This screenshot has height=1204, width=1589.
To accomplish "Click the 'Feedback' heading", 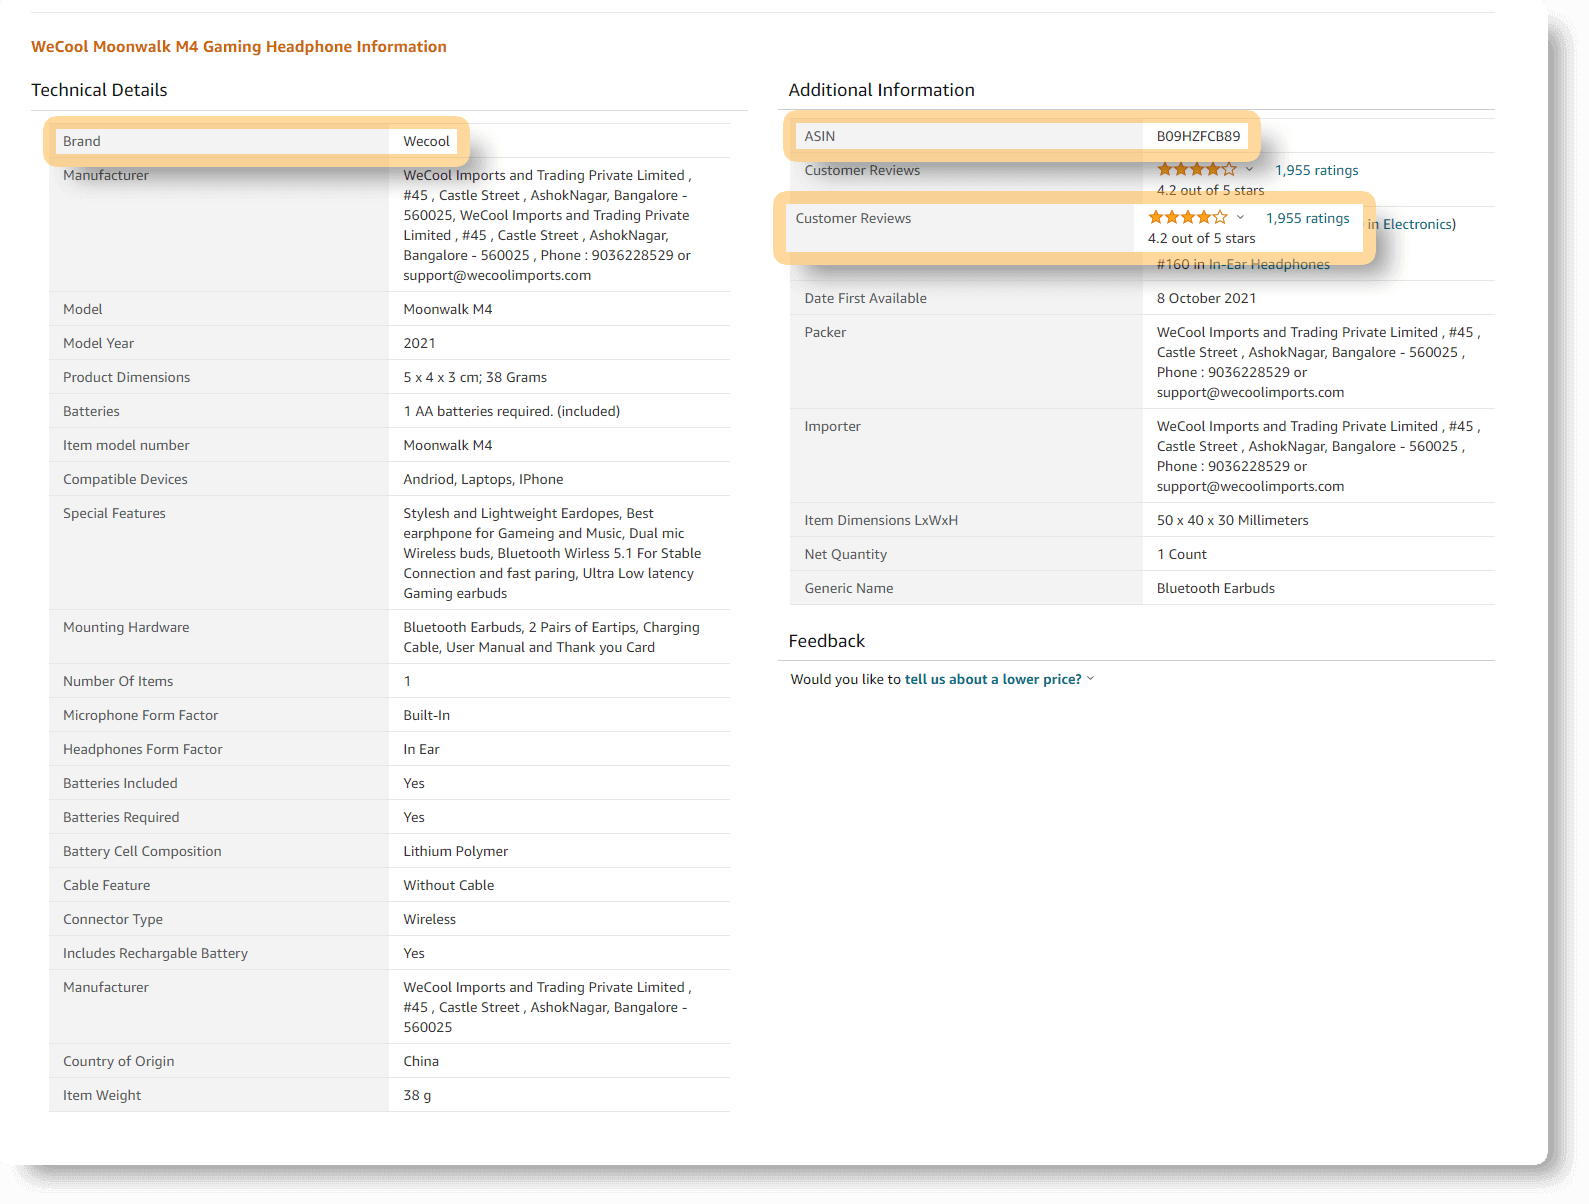I will pyautogui.click(x=826, y=641).
